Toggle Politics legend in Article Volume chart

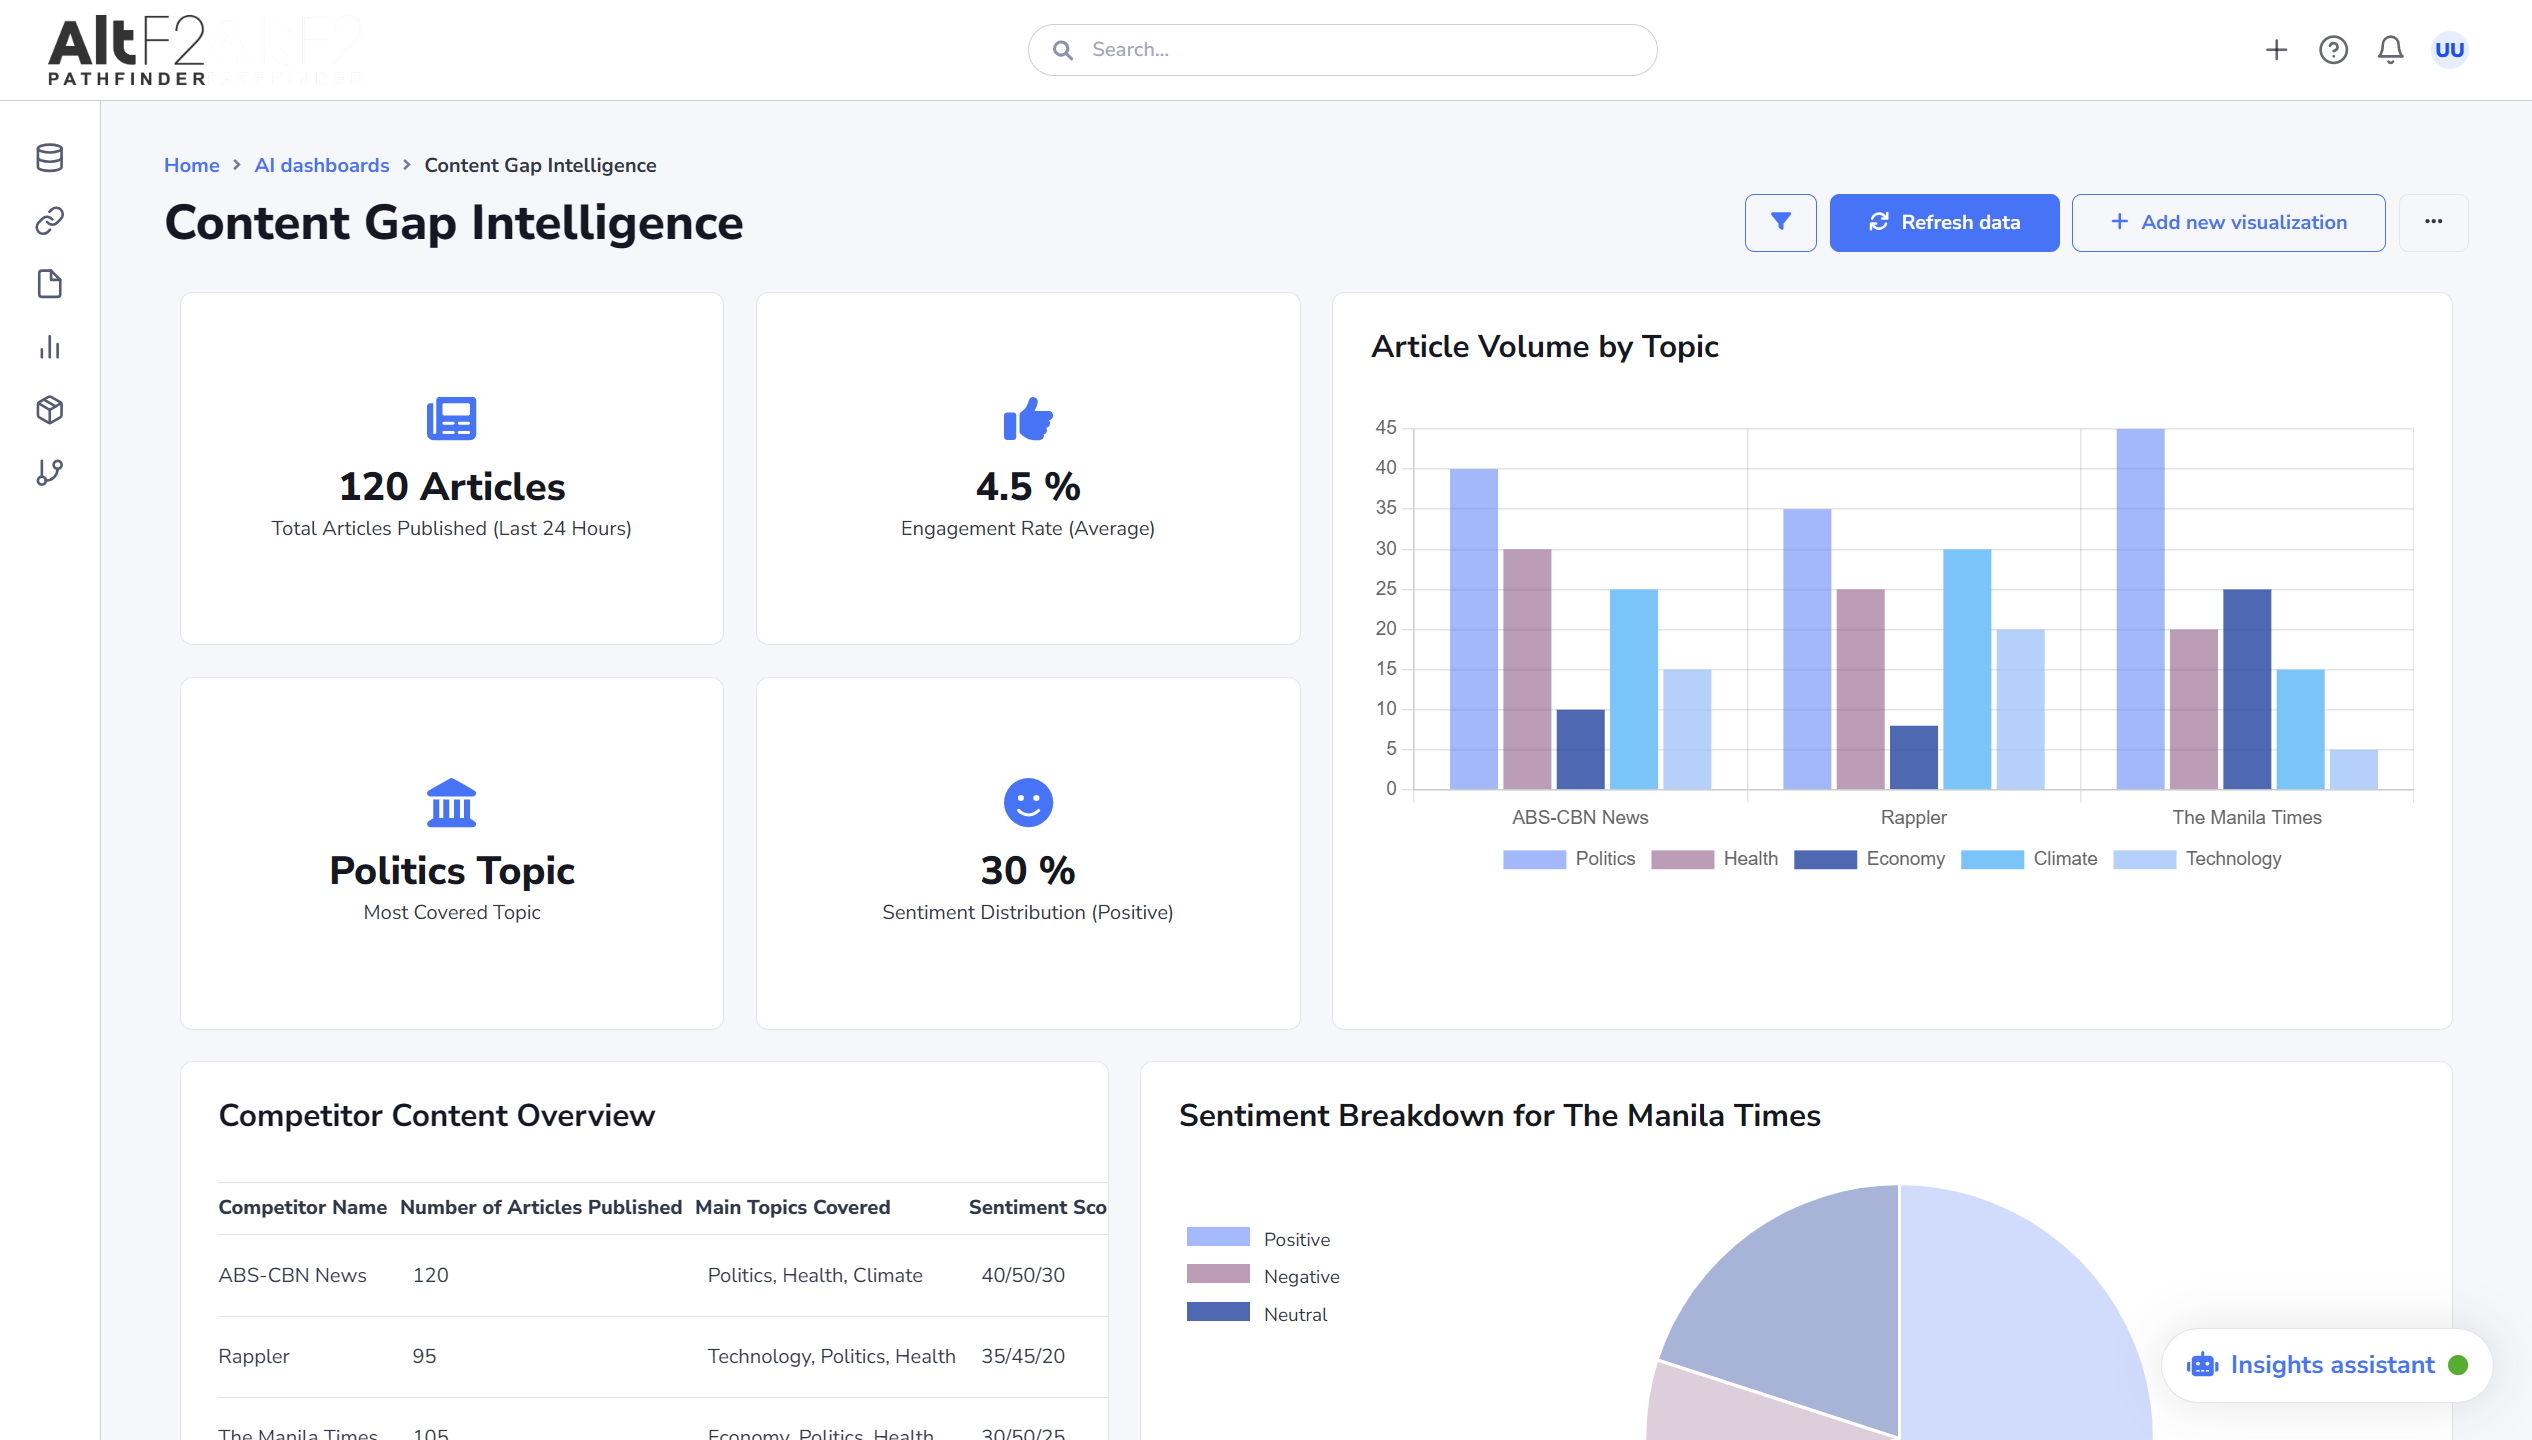(1569, 859)
